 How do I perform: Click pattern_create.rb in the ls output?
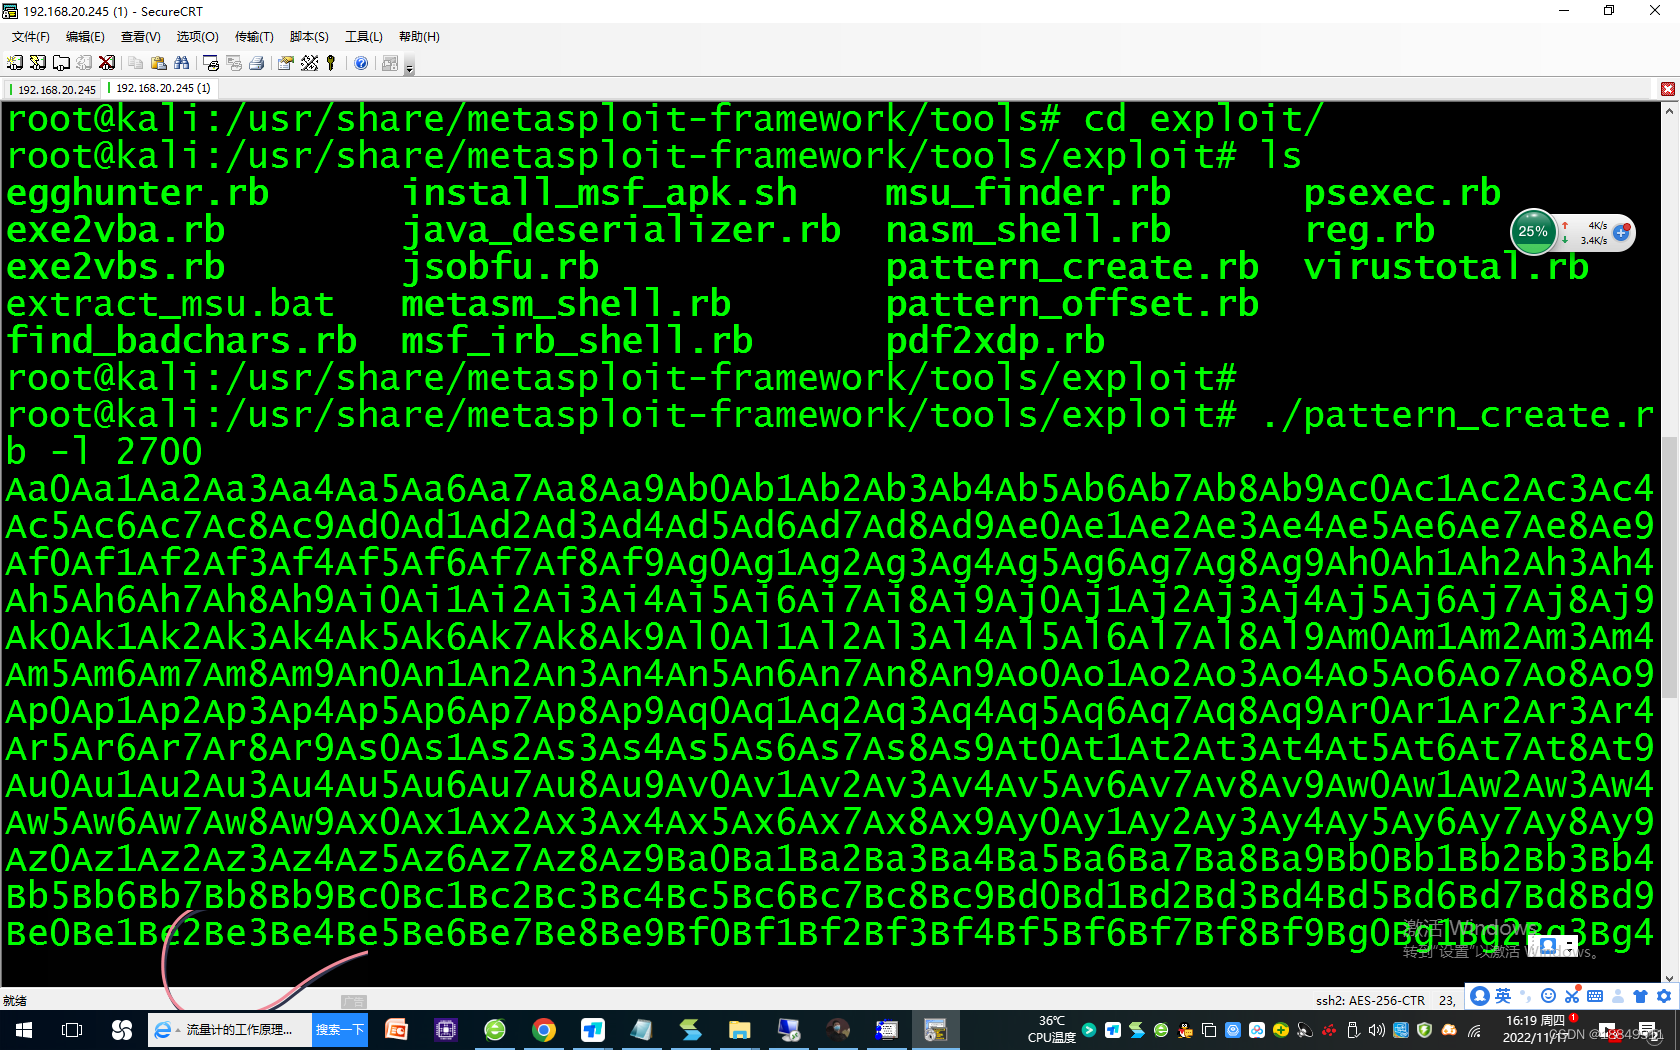pyautogui.click(x=1072, y=267)
